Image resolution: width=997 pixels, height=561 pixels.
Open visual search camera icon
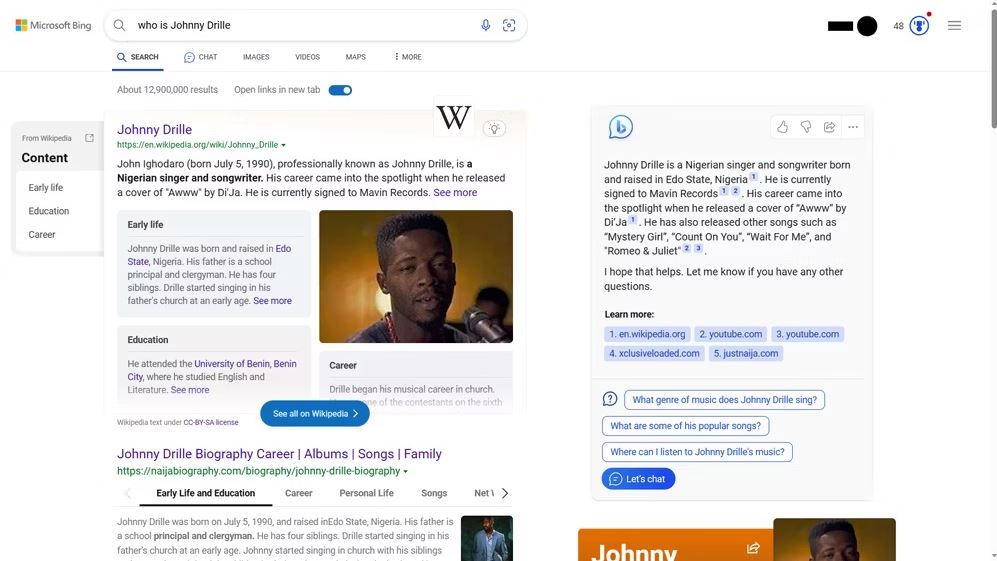509,25
